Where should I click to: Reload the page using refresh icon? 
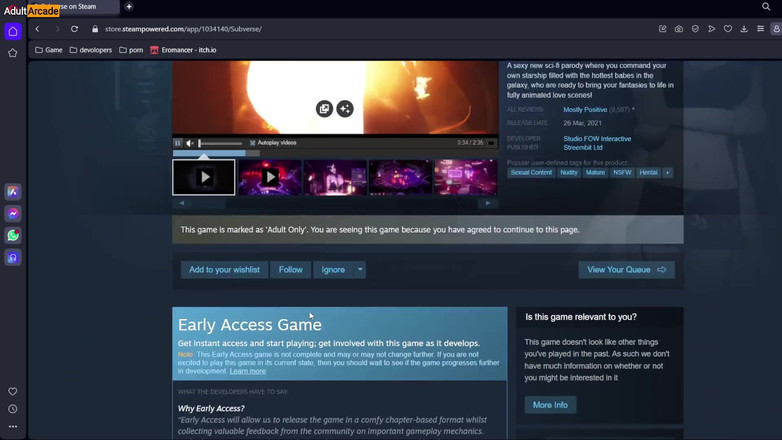pos(74,29)
